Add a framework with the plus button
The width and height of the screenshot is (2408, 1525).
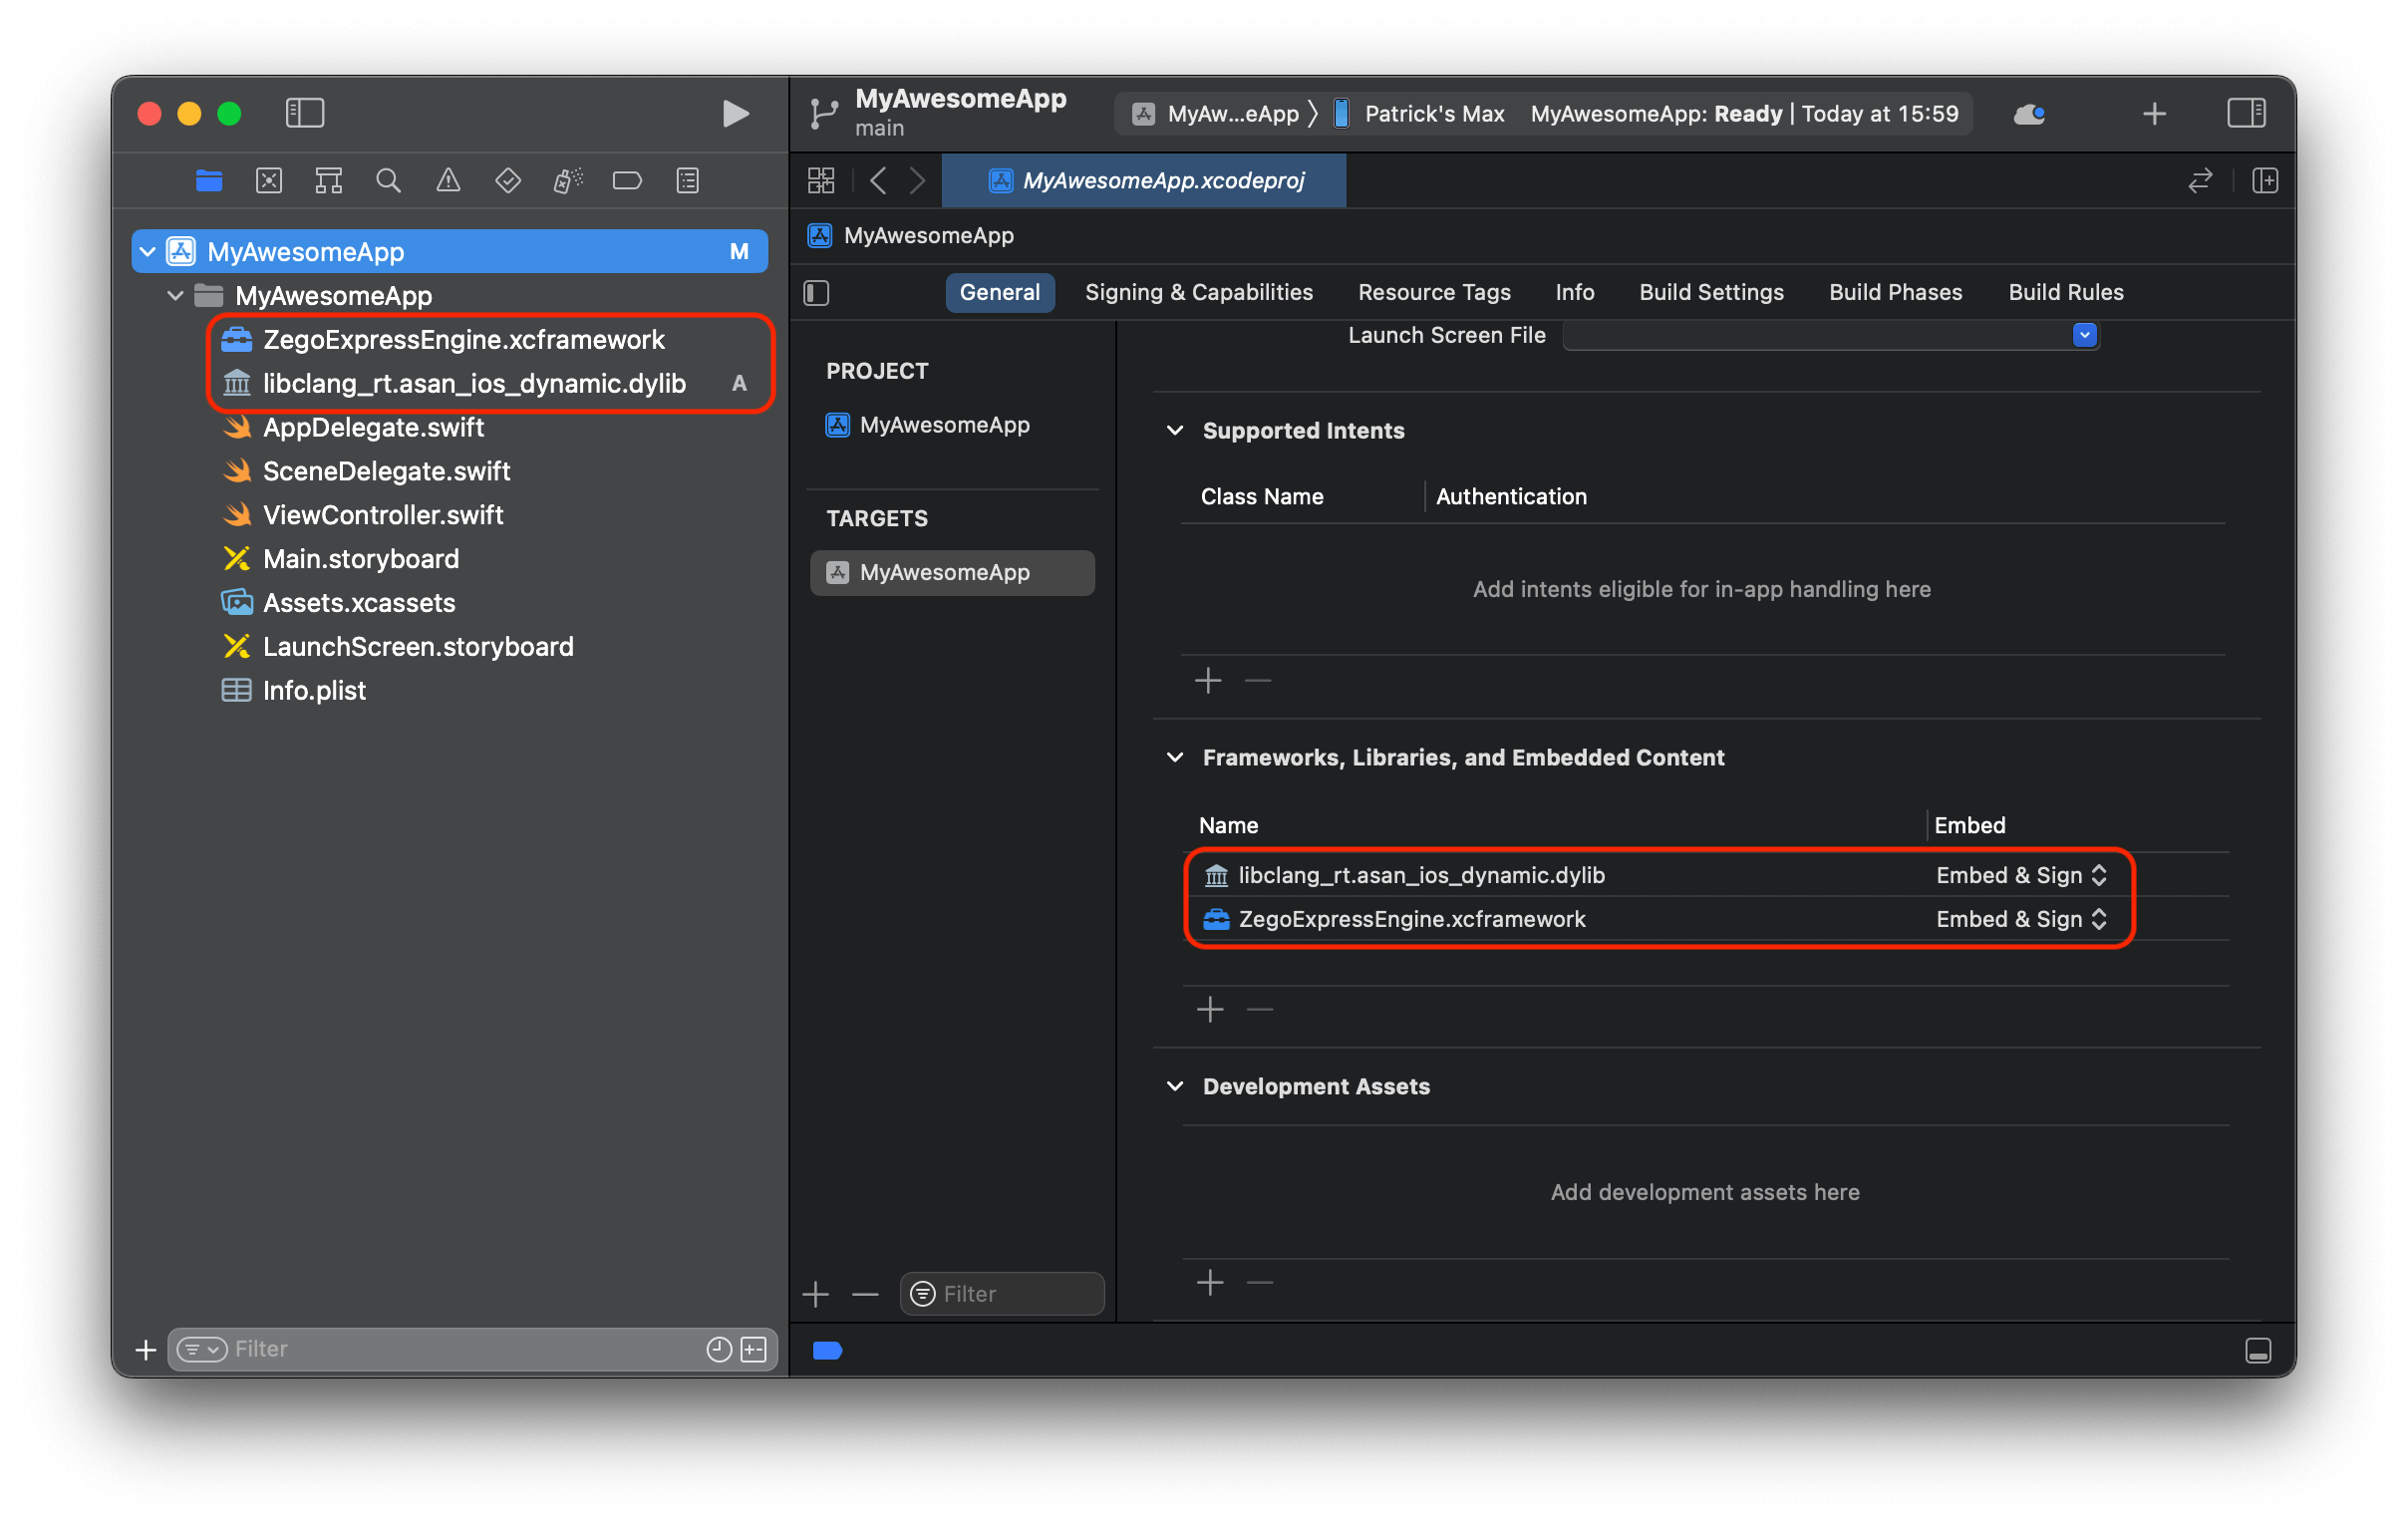click(1210, 1010)
